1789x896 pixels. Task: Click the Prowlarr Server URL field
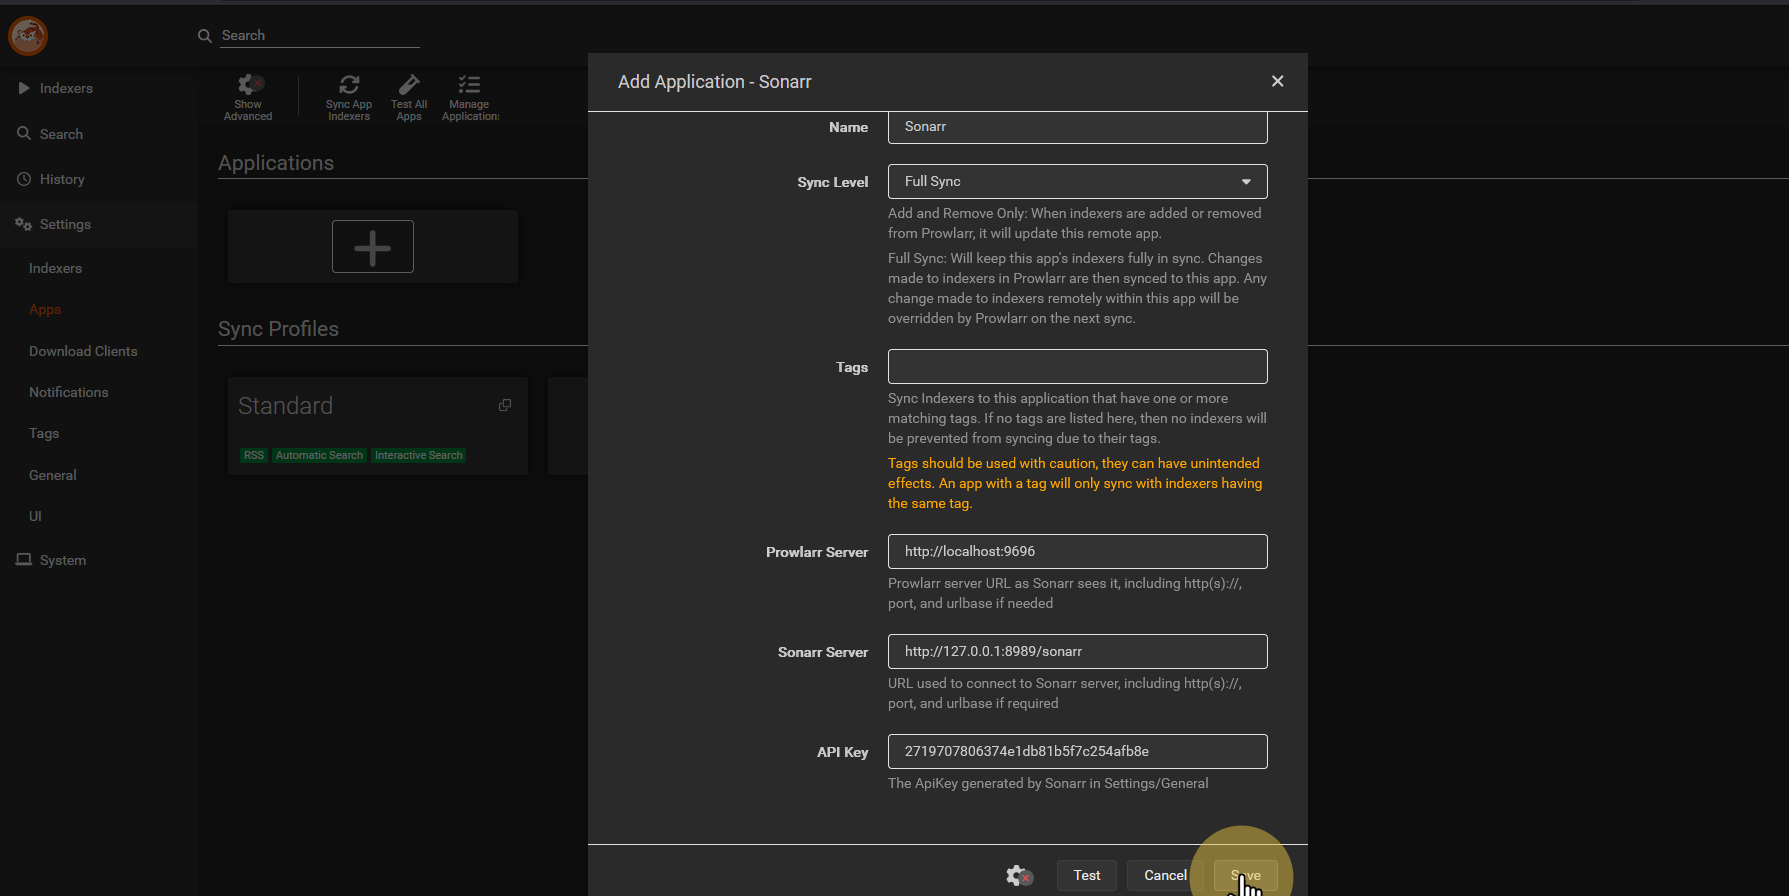[1077, 551]
